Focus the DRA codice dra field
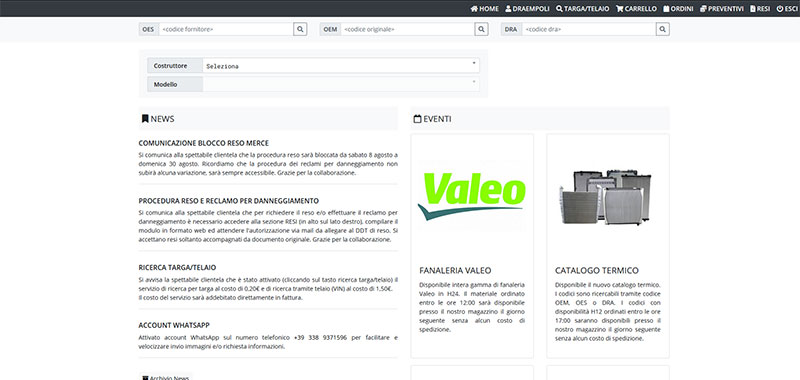This screenshot has width=800, height=380. point(589,30)
